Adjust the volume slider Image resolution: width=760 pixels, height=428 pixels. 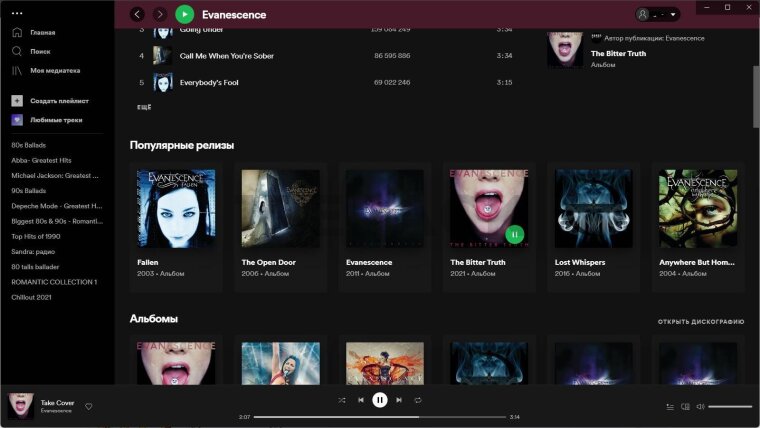729,407
